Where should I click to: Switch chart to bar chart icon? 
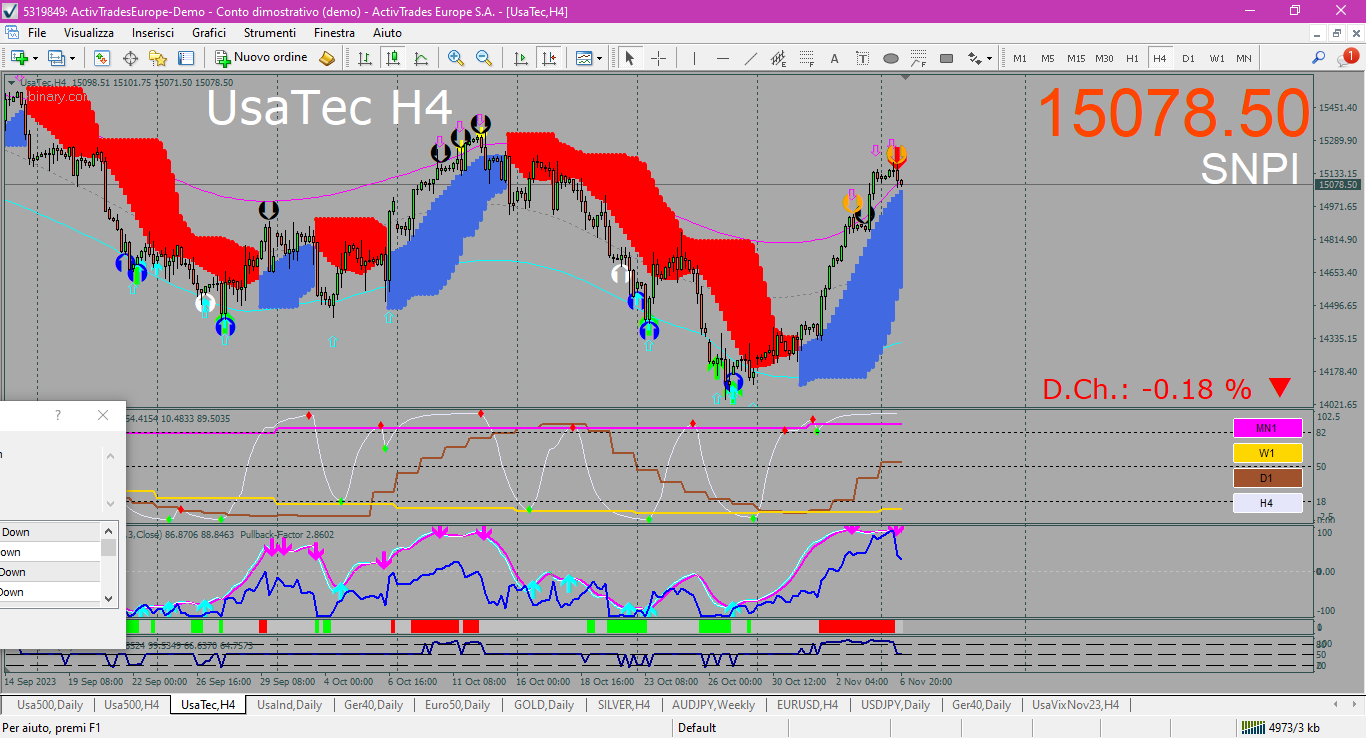[365, 58]
